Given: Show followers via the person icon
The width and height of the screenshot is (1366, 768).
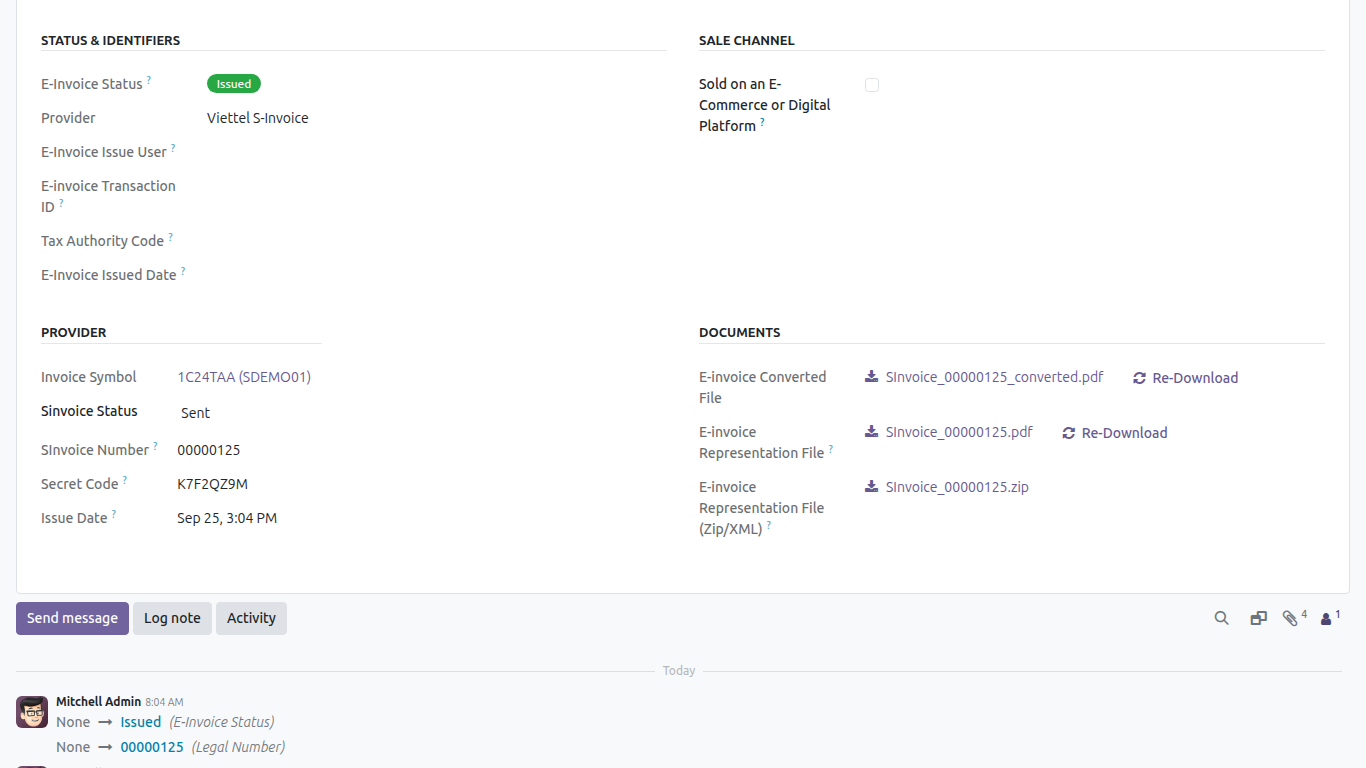Looking at the screenshot, I should coord(1326,619).
